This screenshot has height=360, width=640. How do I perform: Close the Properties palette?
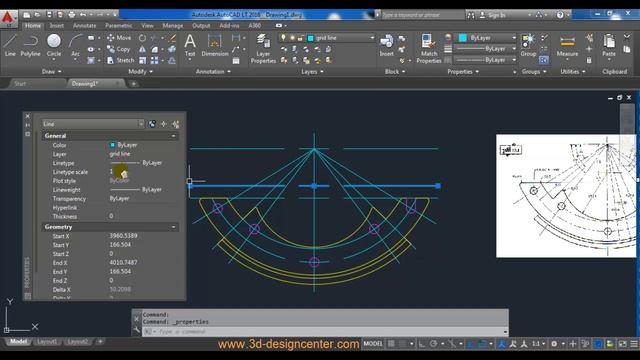point(28,116)
